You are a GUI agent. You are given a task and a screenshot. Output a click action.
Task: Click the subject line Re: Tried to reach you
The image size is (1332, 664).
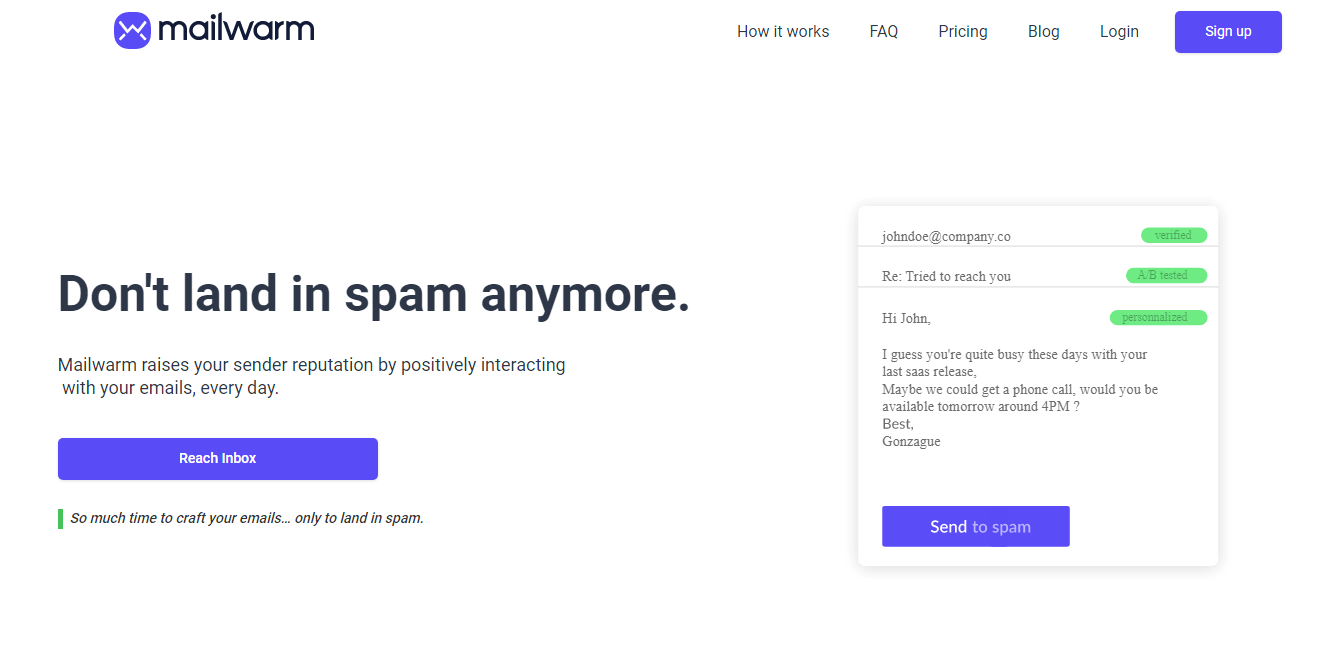pos(946,277)
